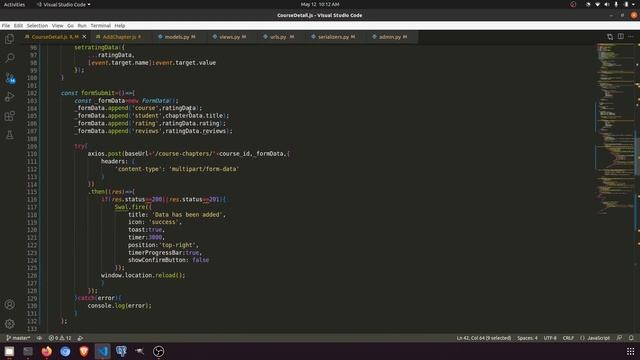Open the Files app in the dock
This screenshot has height=360, width=640.
pos(9,351)
